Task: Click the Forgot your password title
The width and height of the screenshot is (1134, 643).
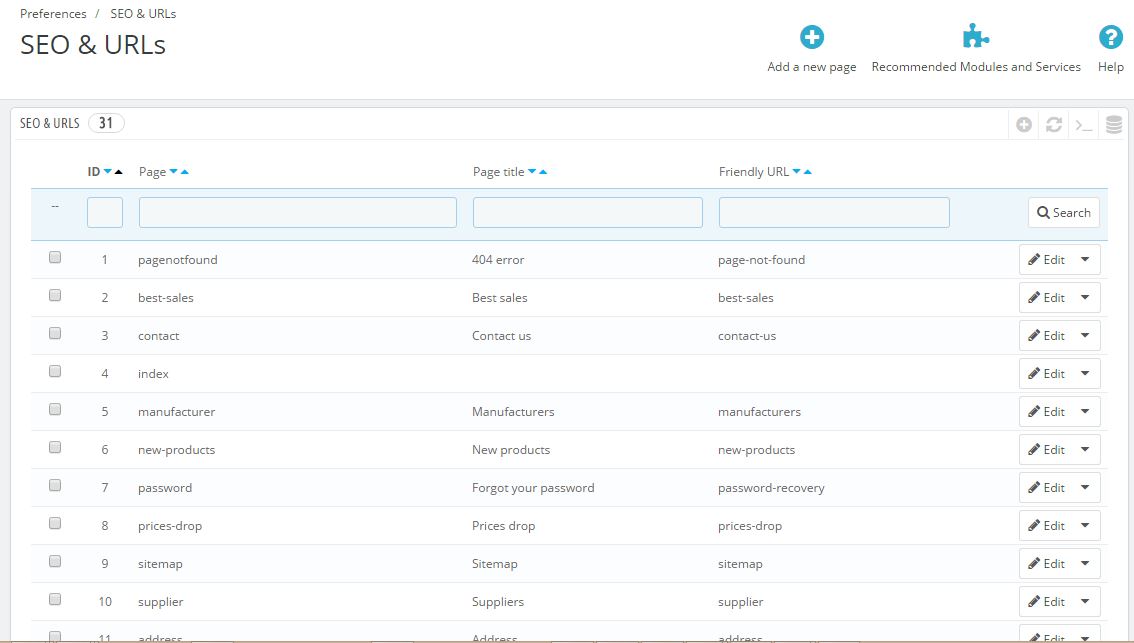Action: point(533,487)
